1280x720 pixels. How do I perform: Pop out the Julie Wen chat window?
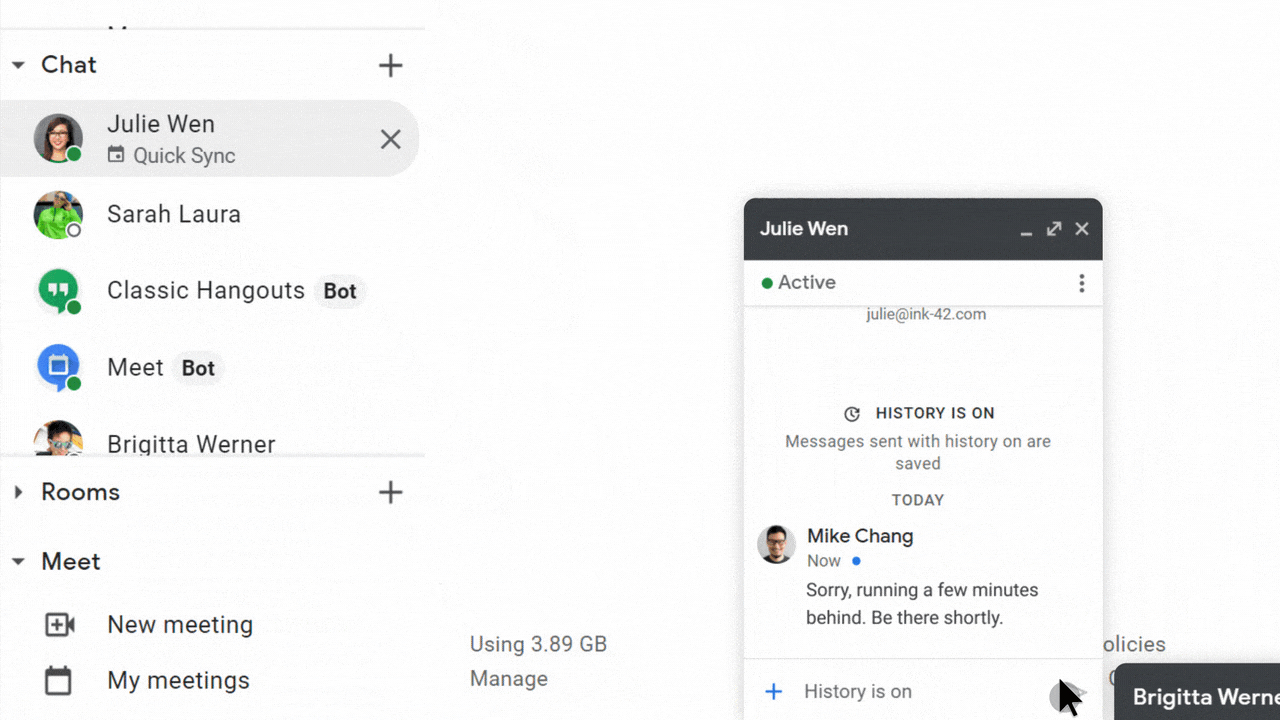click(x=1053, y=229)
